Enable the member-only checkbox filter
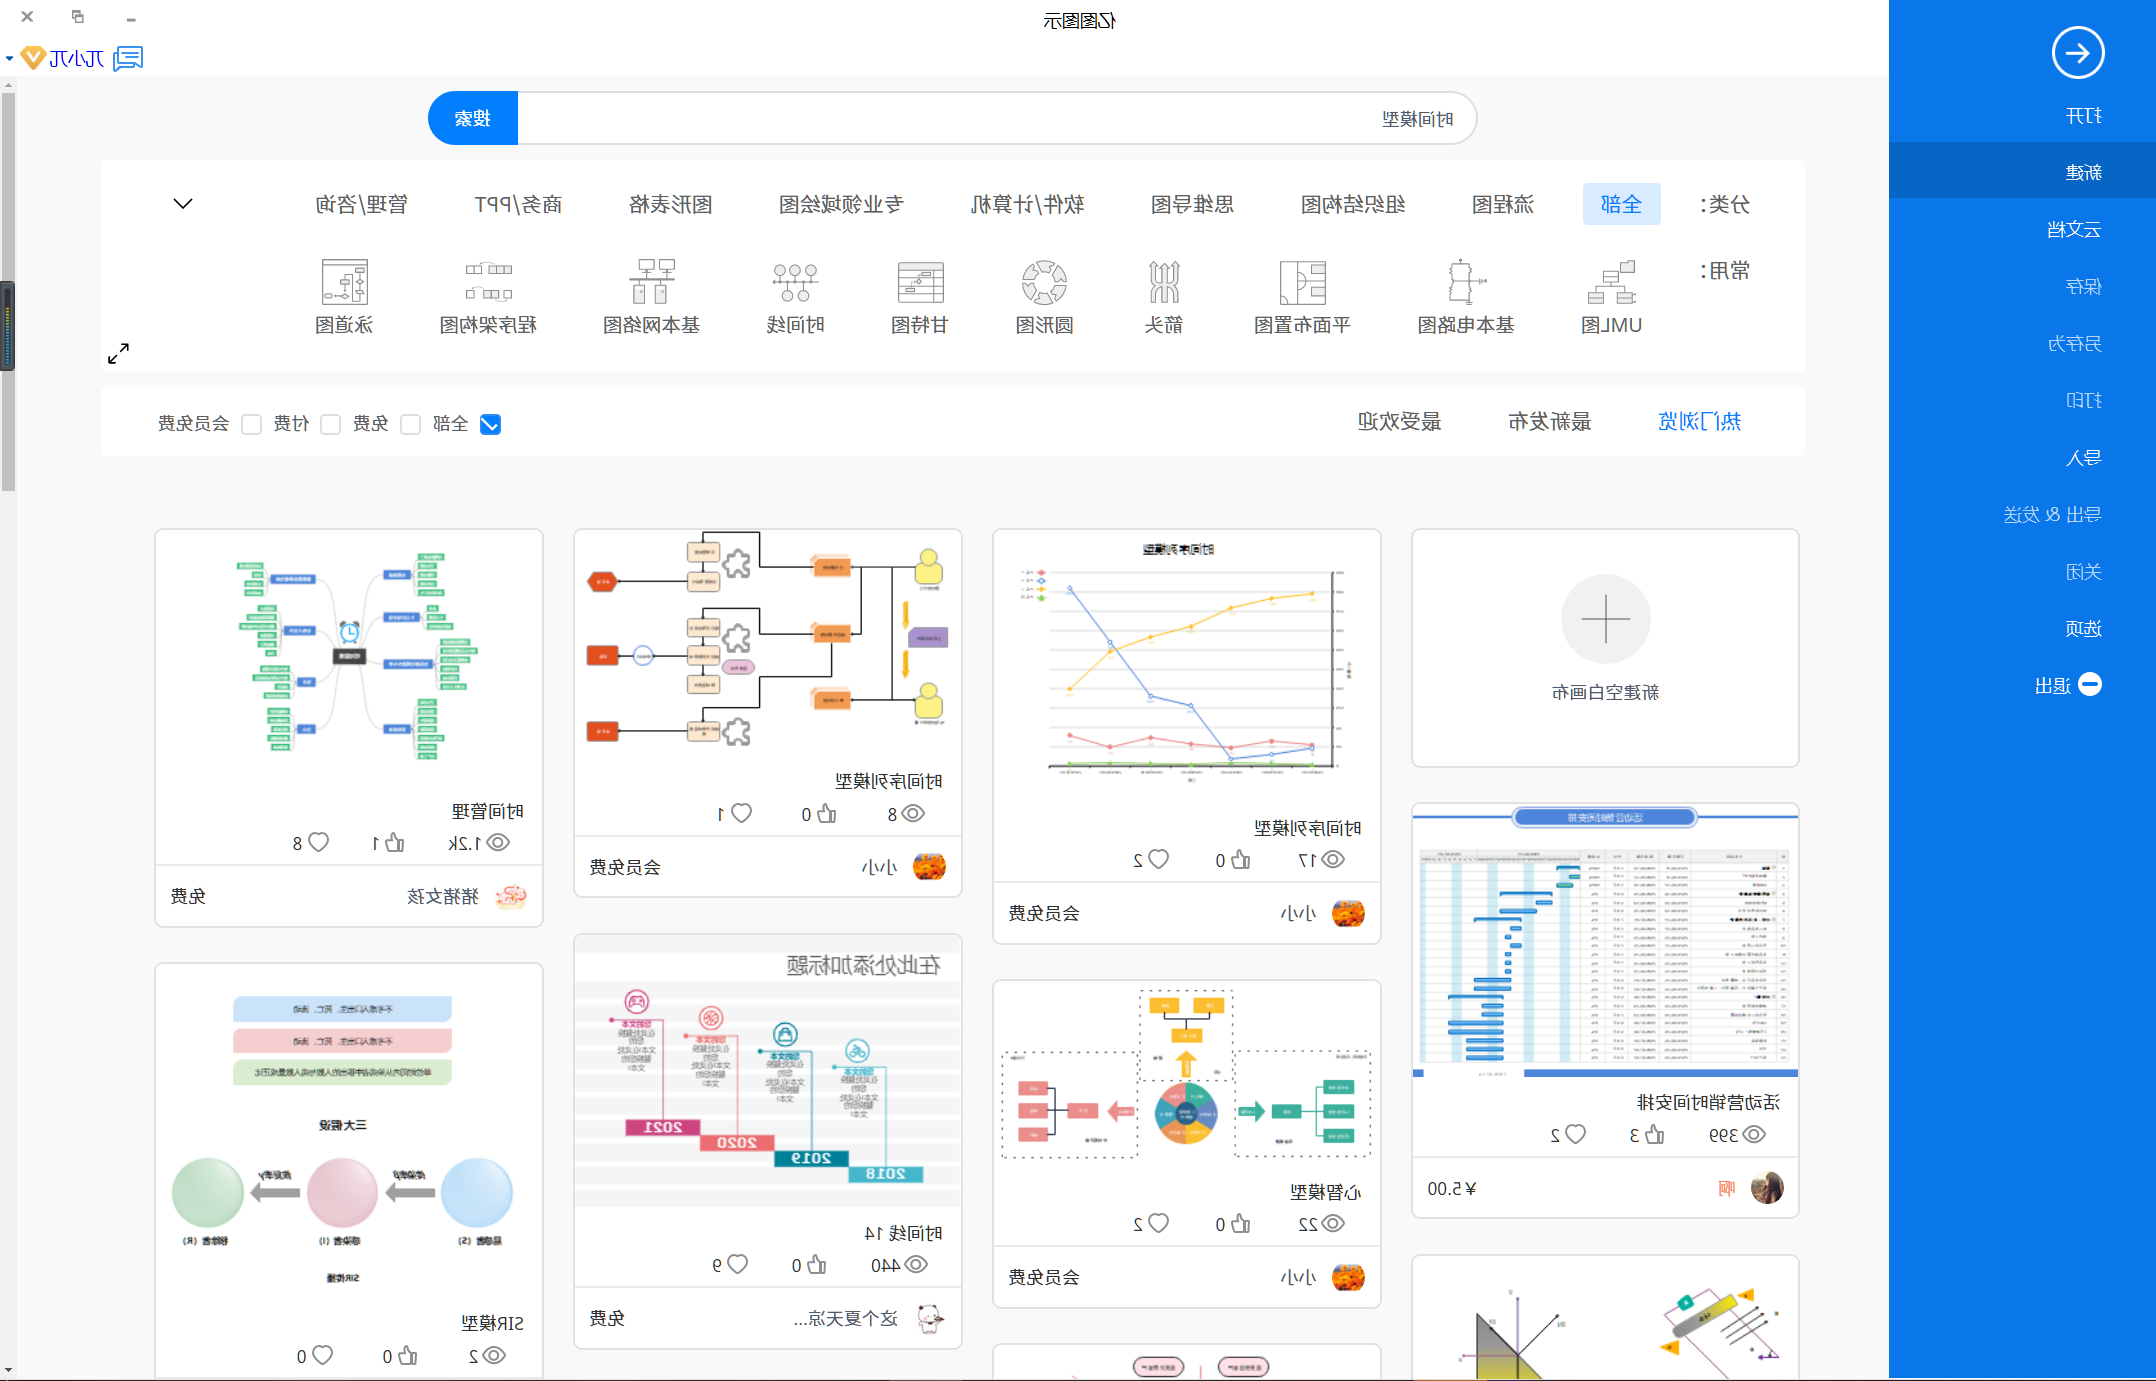Screen dimensions: 2156x1381 pyautogui.click(x=245, y=421)
